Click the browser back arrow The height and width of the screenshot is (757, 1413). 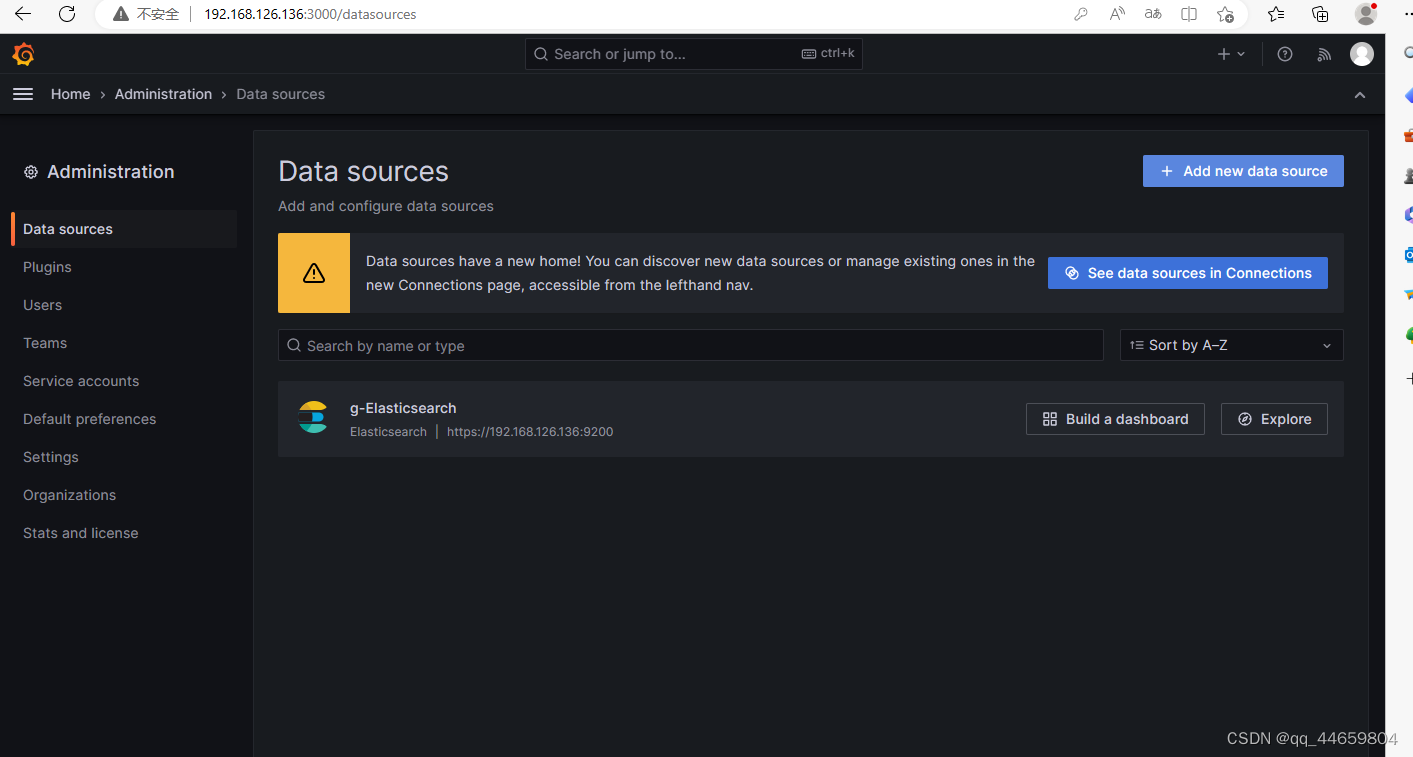tap(22, 14)
